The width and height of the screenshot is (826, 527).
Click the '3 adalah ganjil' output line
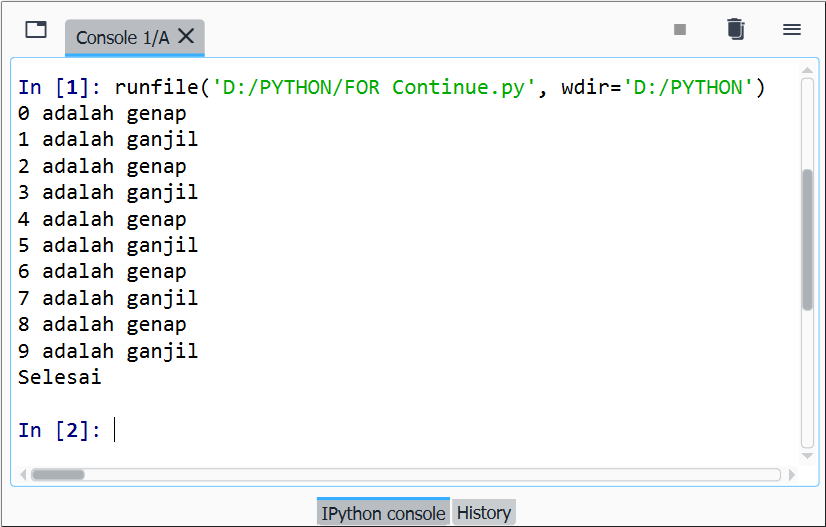click(x=108, y=192)
